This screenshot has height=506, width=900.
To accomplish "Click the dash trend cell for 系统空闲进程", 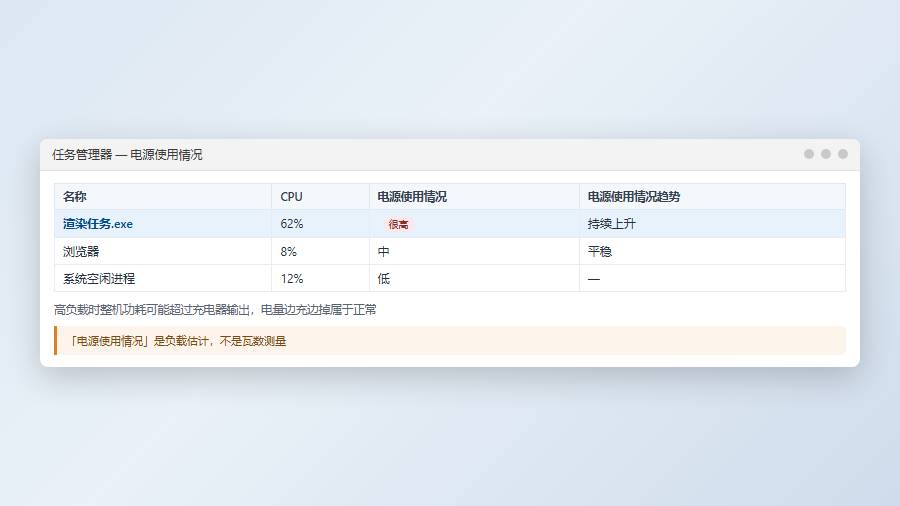I will coord(712,278).
